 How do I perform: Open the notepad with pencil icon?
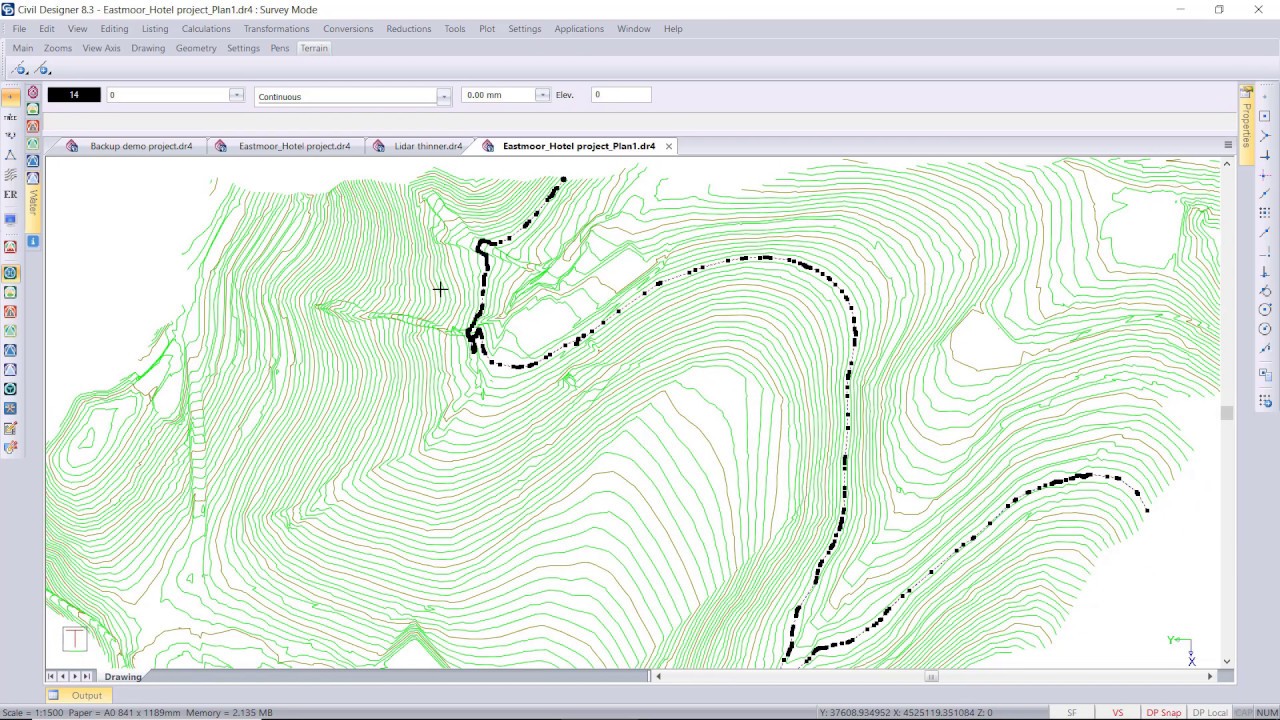[10, 427]
